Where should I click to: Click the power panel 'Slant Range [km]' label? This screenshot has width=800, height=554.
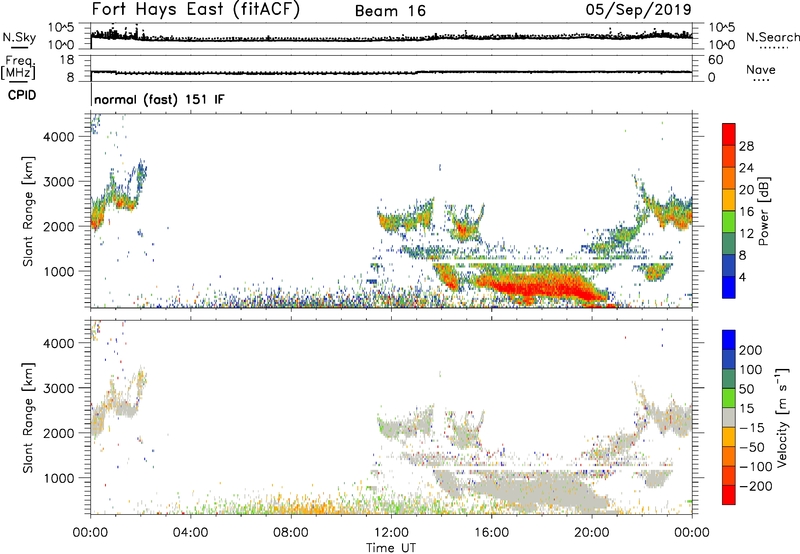tap(28, 211)
